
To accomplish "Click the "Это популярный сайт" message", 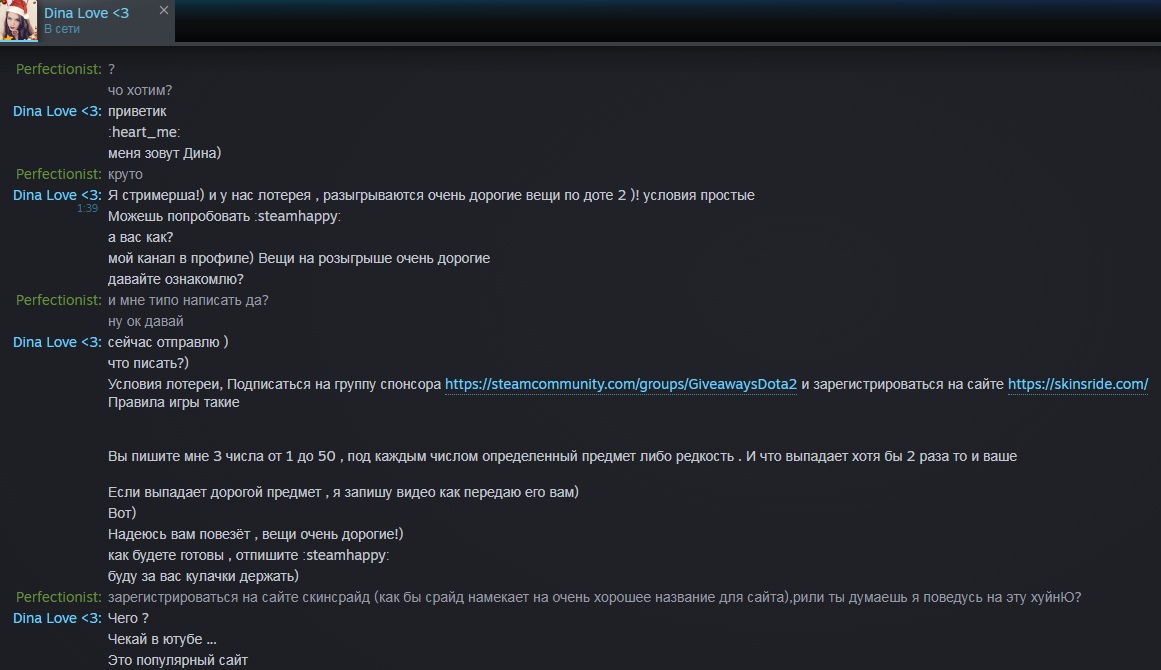I will [177, 660].
